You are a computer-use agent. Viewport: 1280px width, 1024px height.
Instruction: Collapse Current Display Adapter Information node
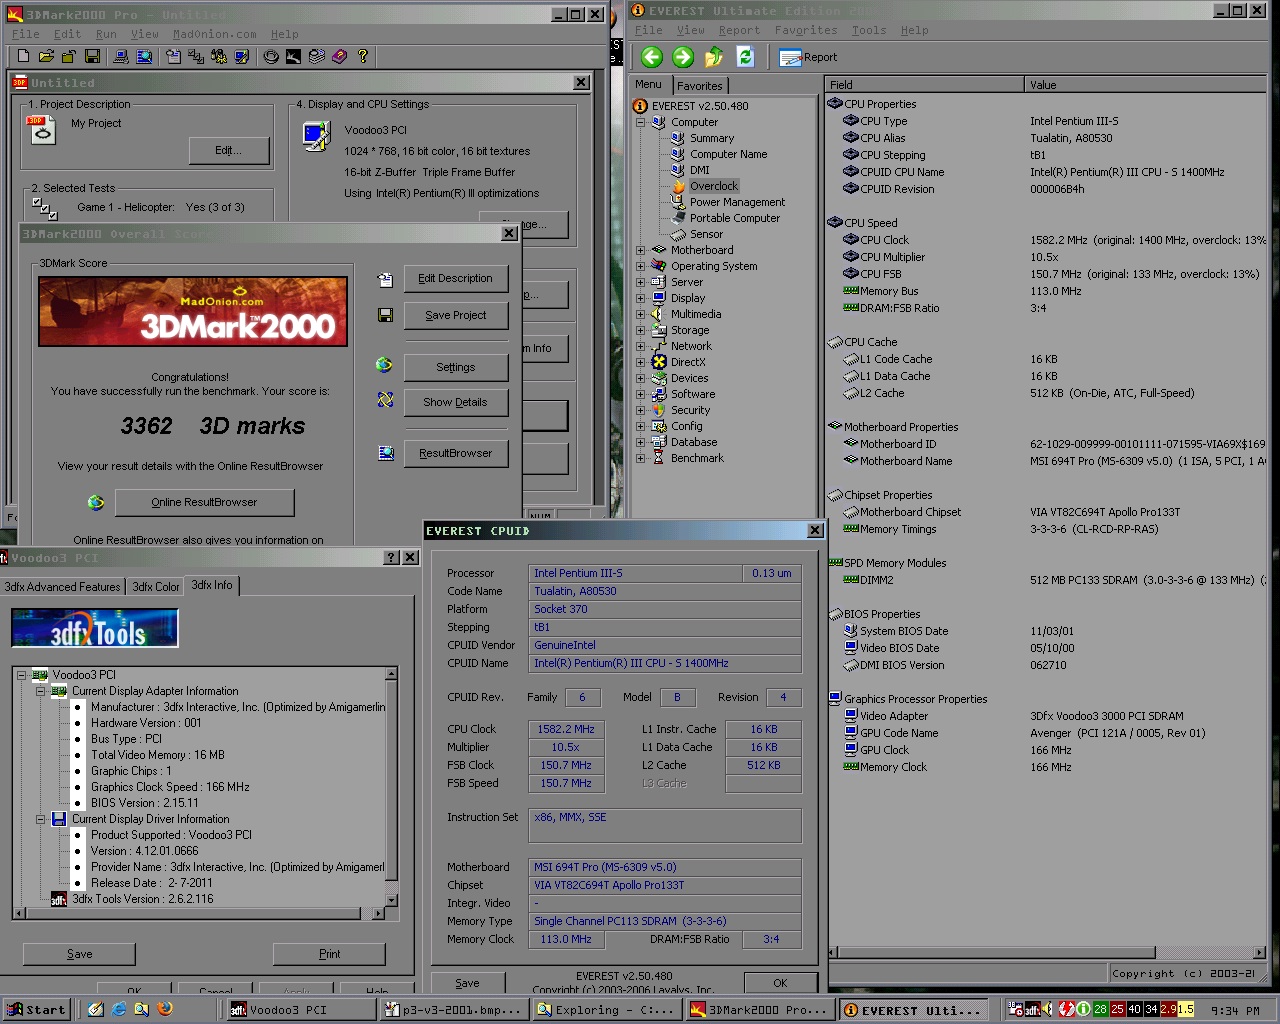41,691
